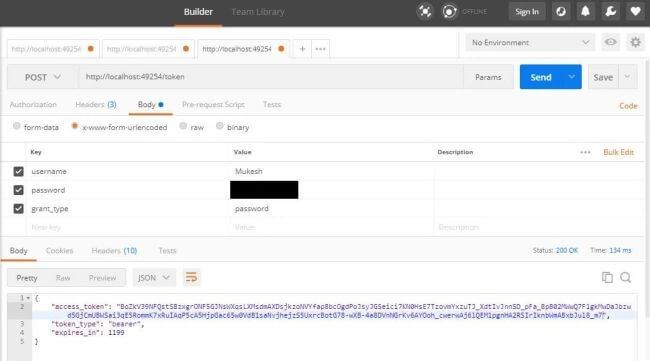Open the request Body tab
This screenshot has height=361, width=650.
[x=150, y=104]
